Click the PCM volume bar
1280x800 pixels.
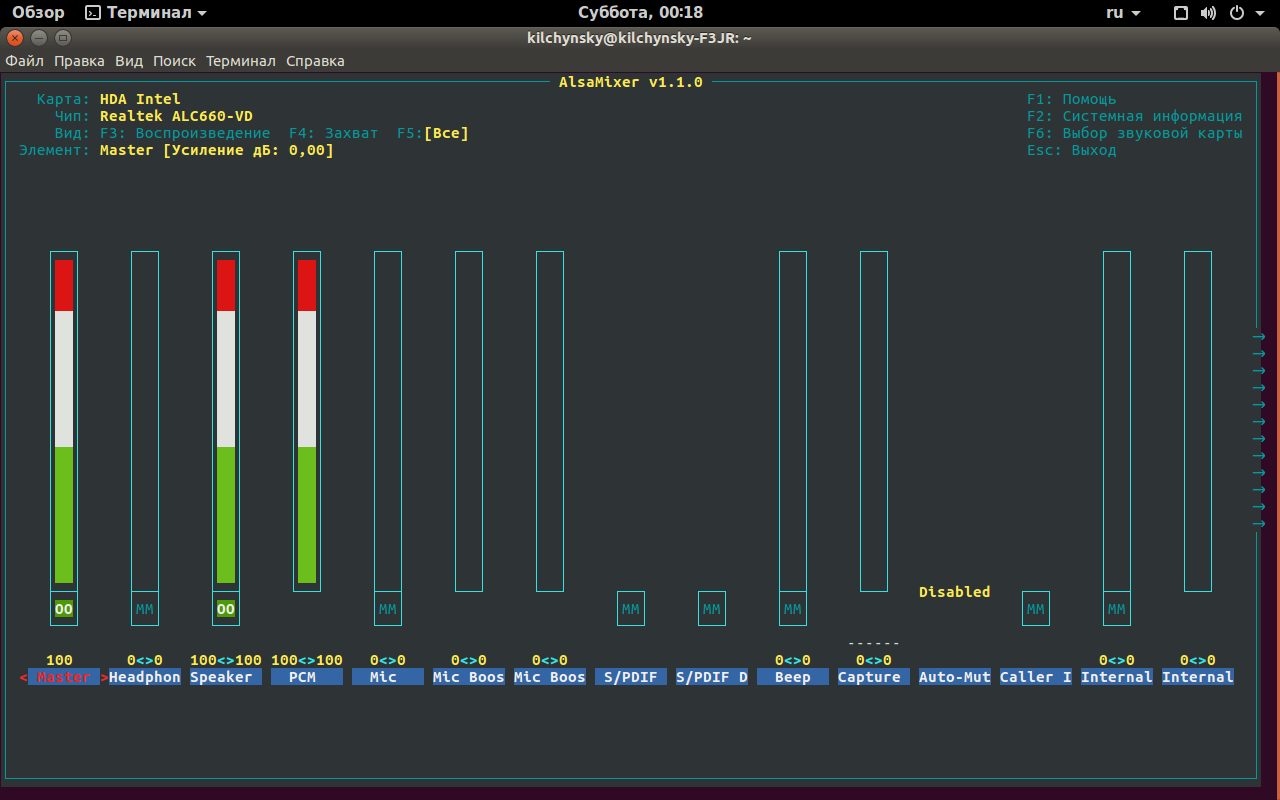(x=307, y=421)
